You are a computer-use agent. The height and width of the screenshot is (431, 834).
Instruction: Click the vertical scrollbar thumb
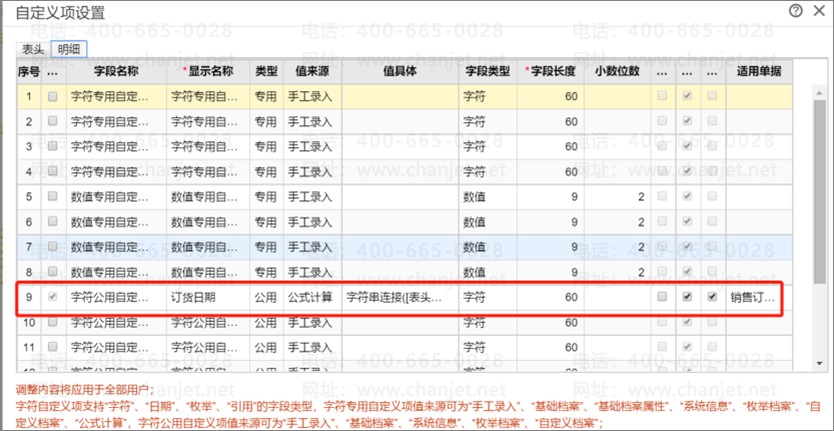820,191
